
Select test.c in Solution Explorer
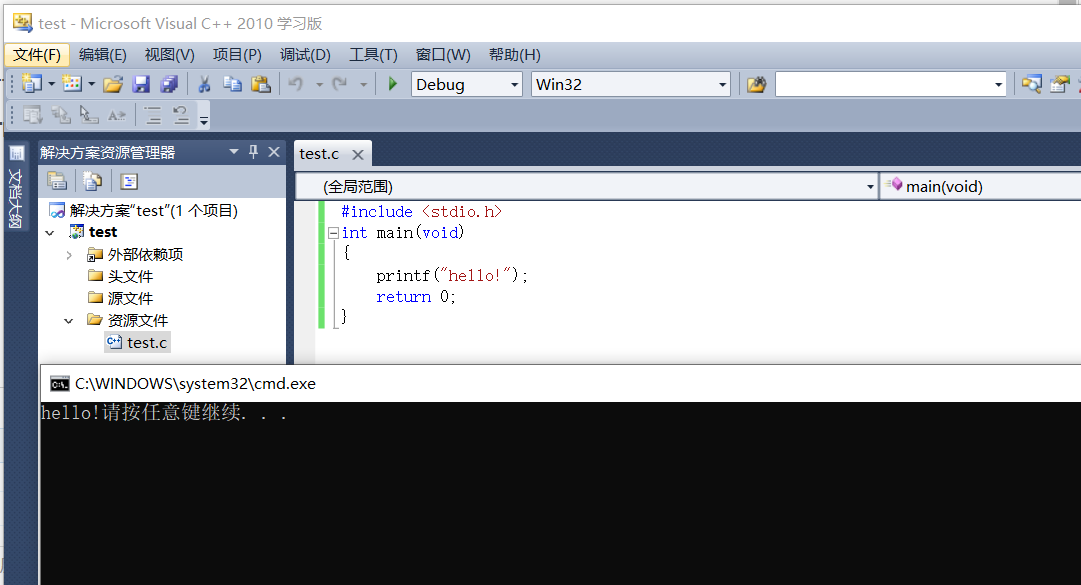click(143, 342)
